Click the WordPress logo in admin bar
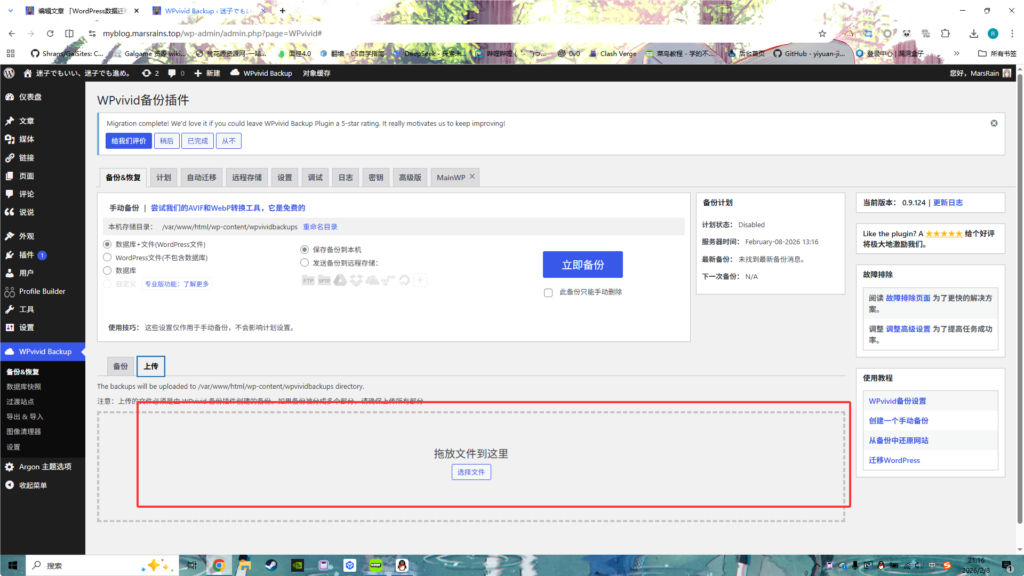This screenshot has width=1024, height=576. coord(9,73)
